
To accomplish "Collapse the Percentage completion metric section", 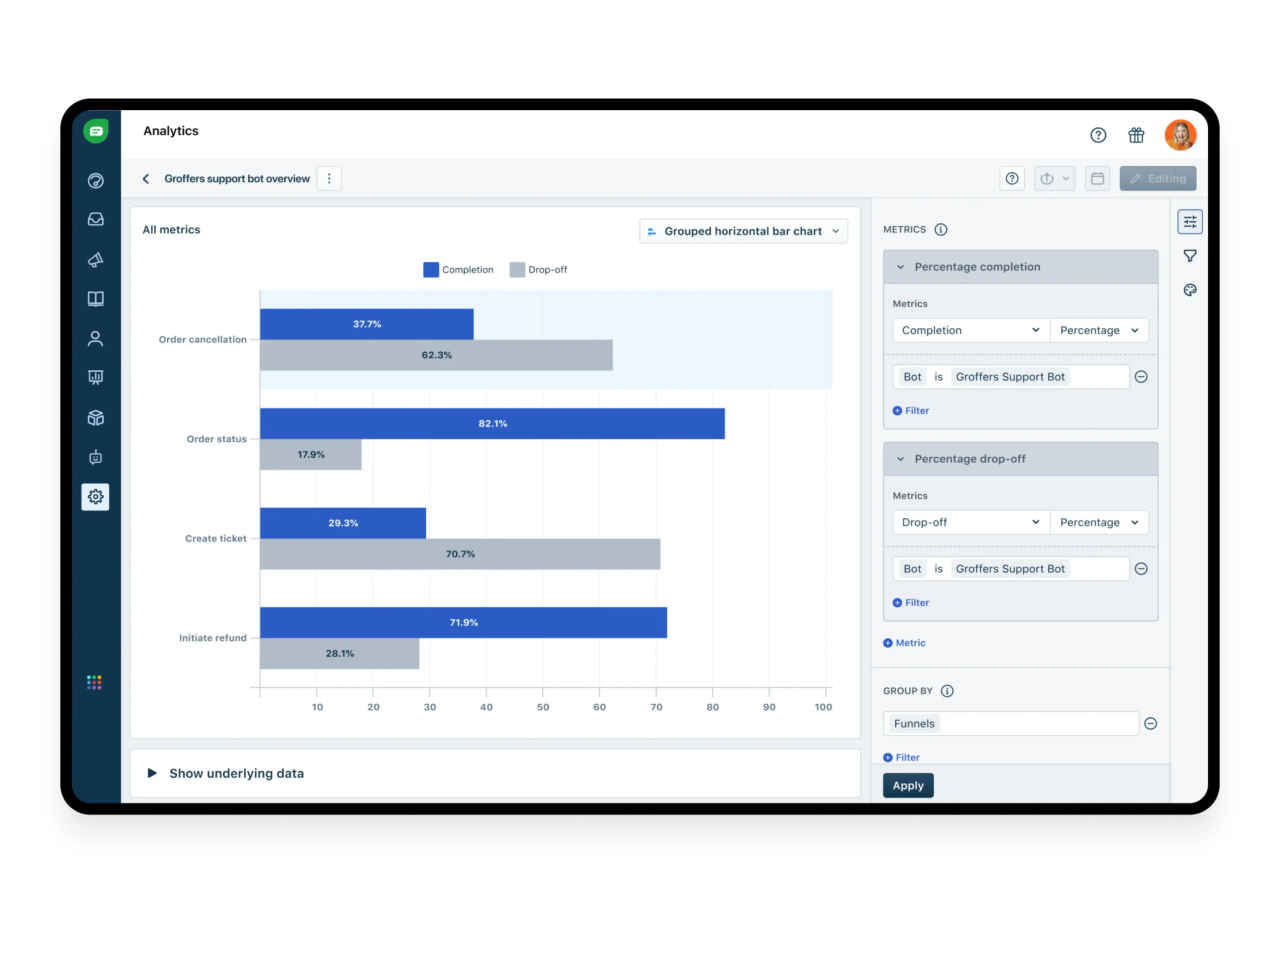I will click(899, 266).
